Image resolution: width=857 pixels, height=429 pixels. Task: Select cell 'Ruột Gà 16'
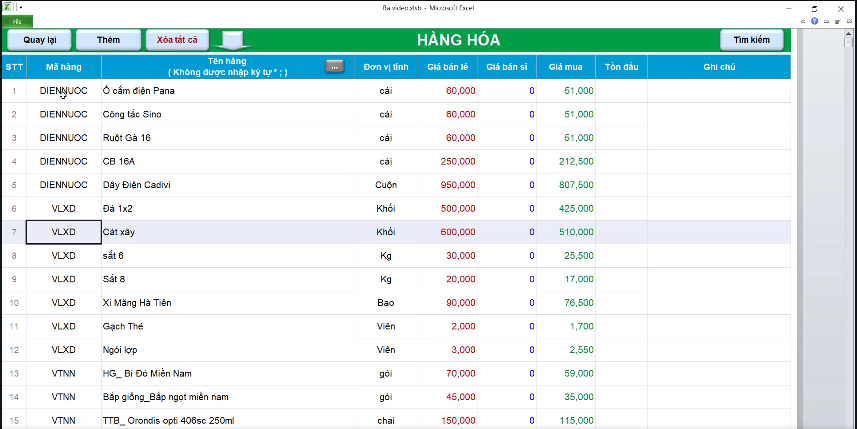(228, 138)
